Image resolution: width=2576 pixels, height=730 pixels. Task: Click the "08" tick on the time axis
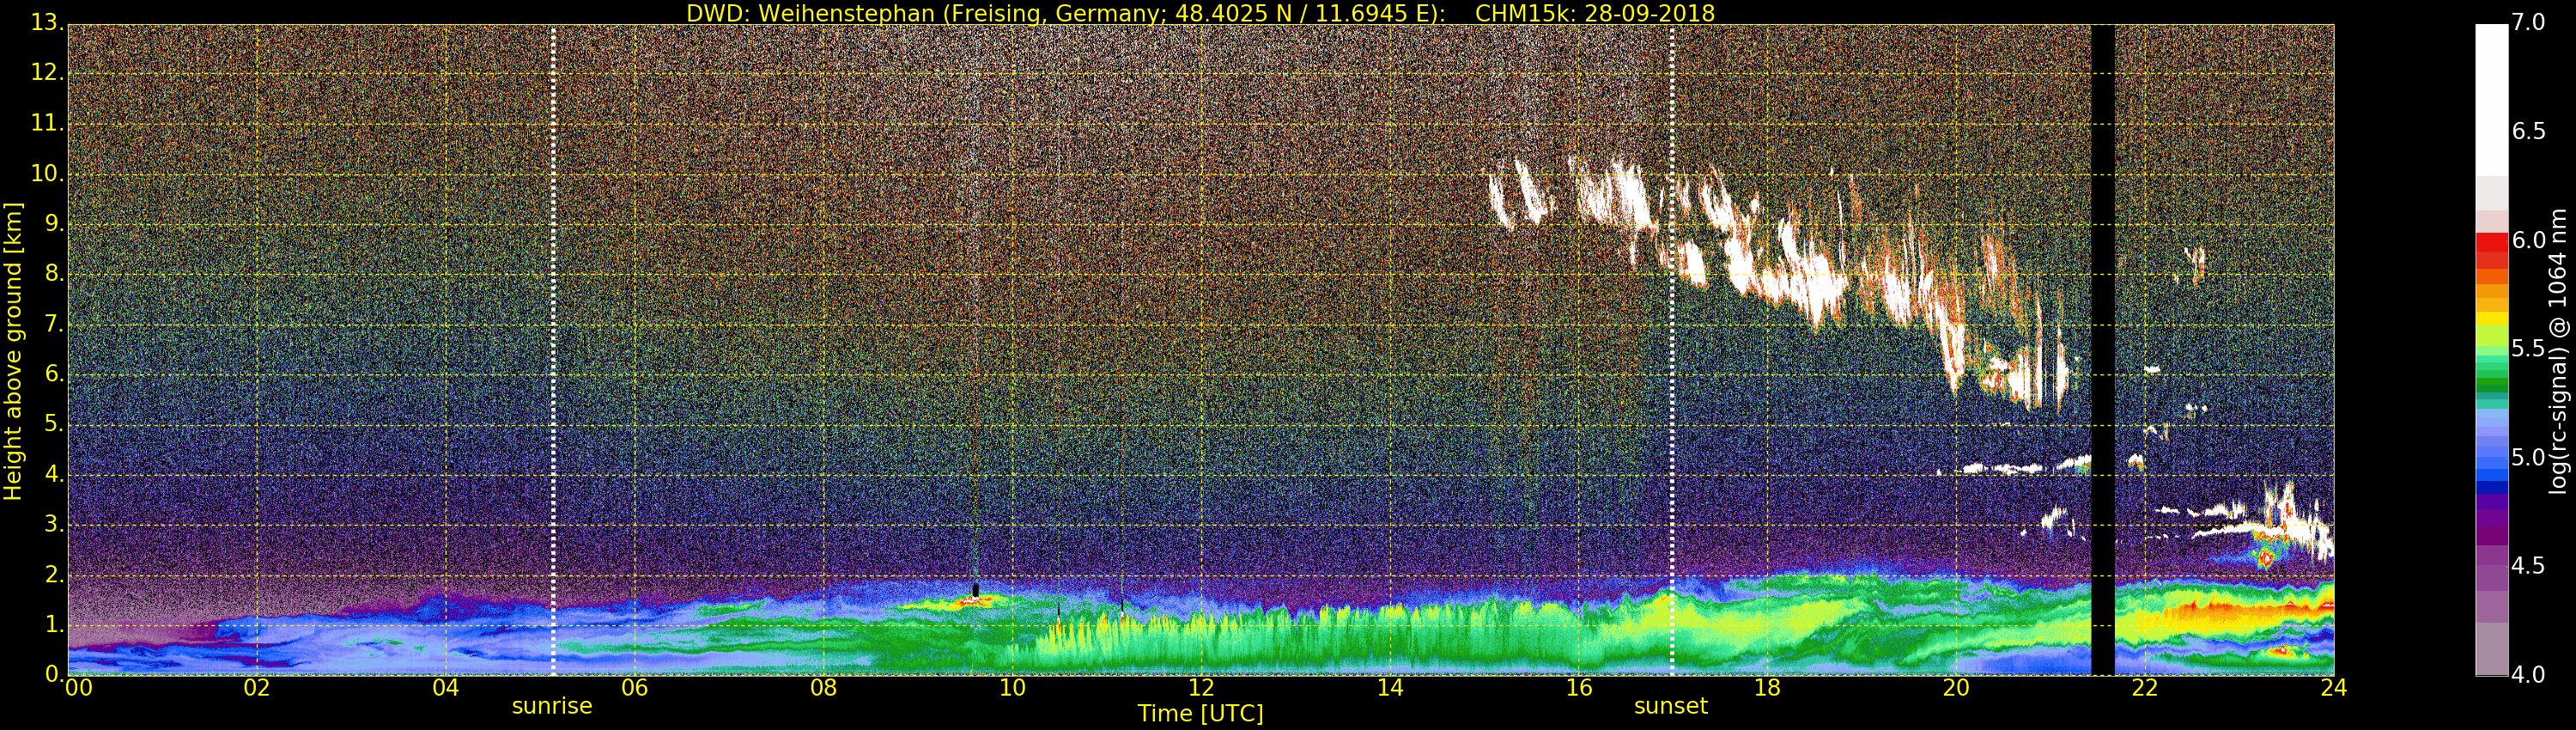coord(823,687)
